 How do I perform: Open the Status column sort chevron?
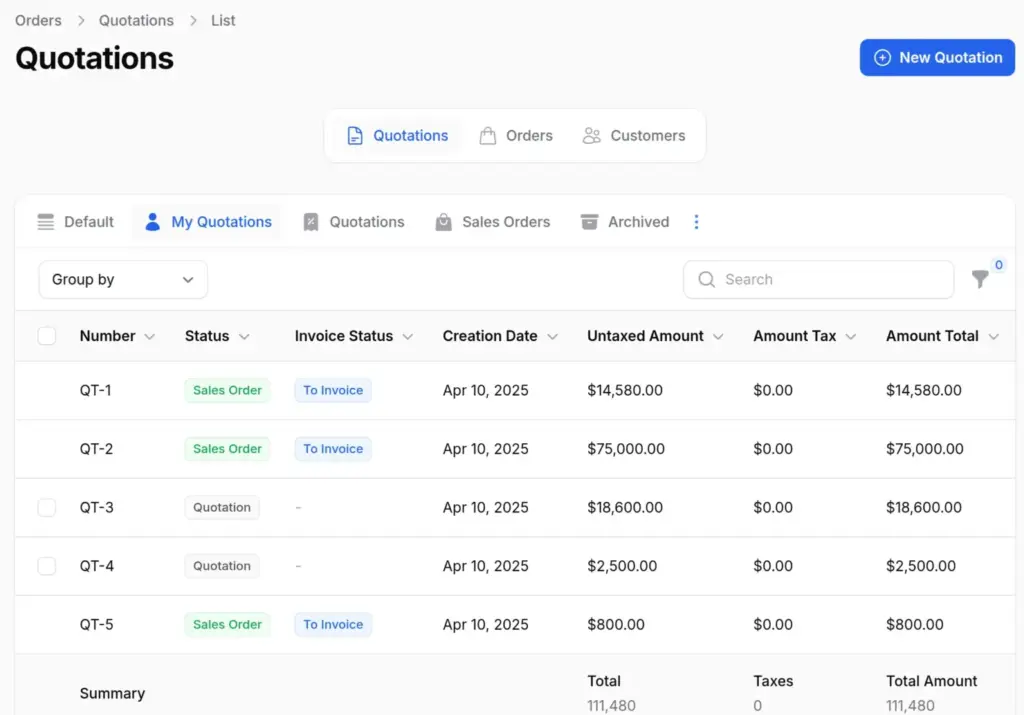[x=244, y=337]
